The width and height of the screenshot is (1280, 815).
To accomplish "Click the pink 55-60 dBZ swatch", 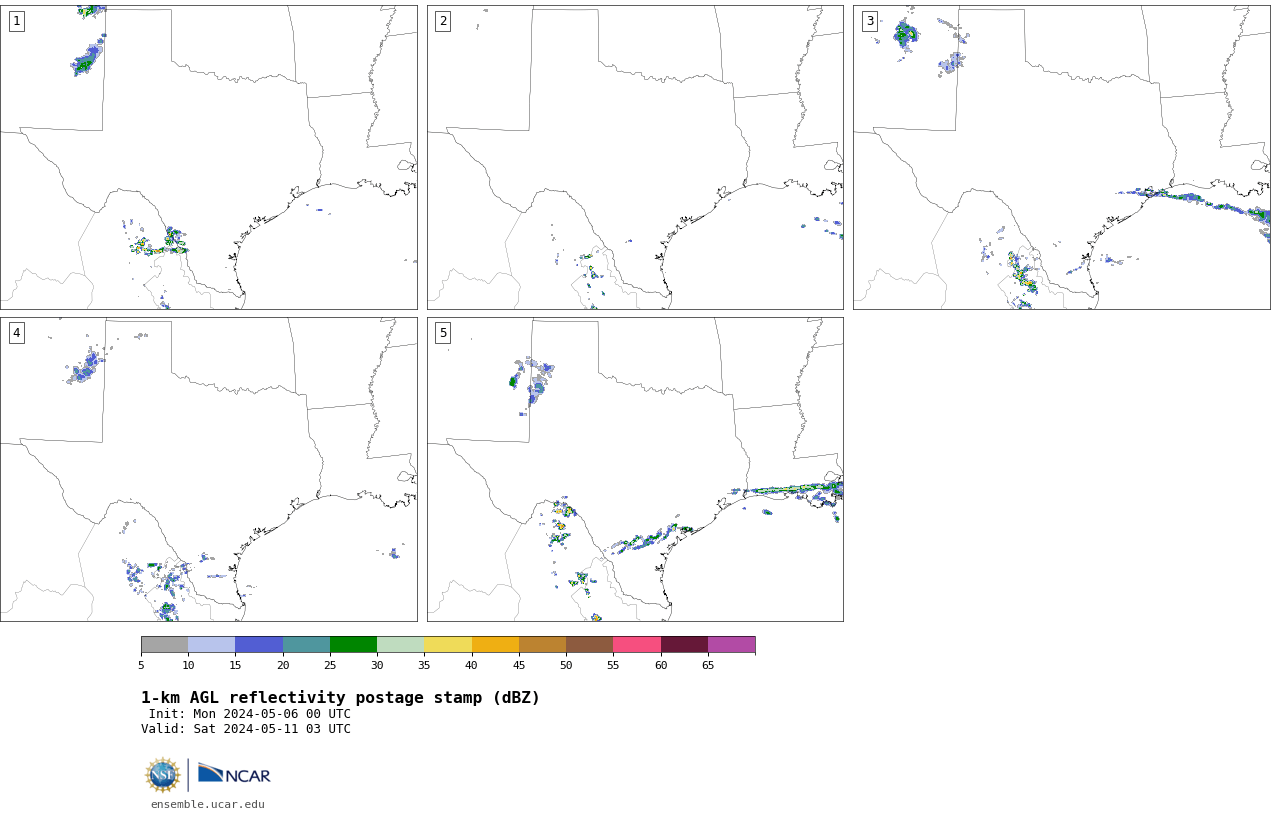I will click(637, 644).
